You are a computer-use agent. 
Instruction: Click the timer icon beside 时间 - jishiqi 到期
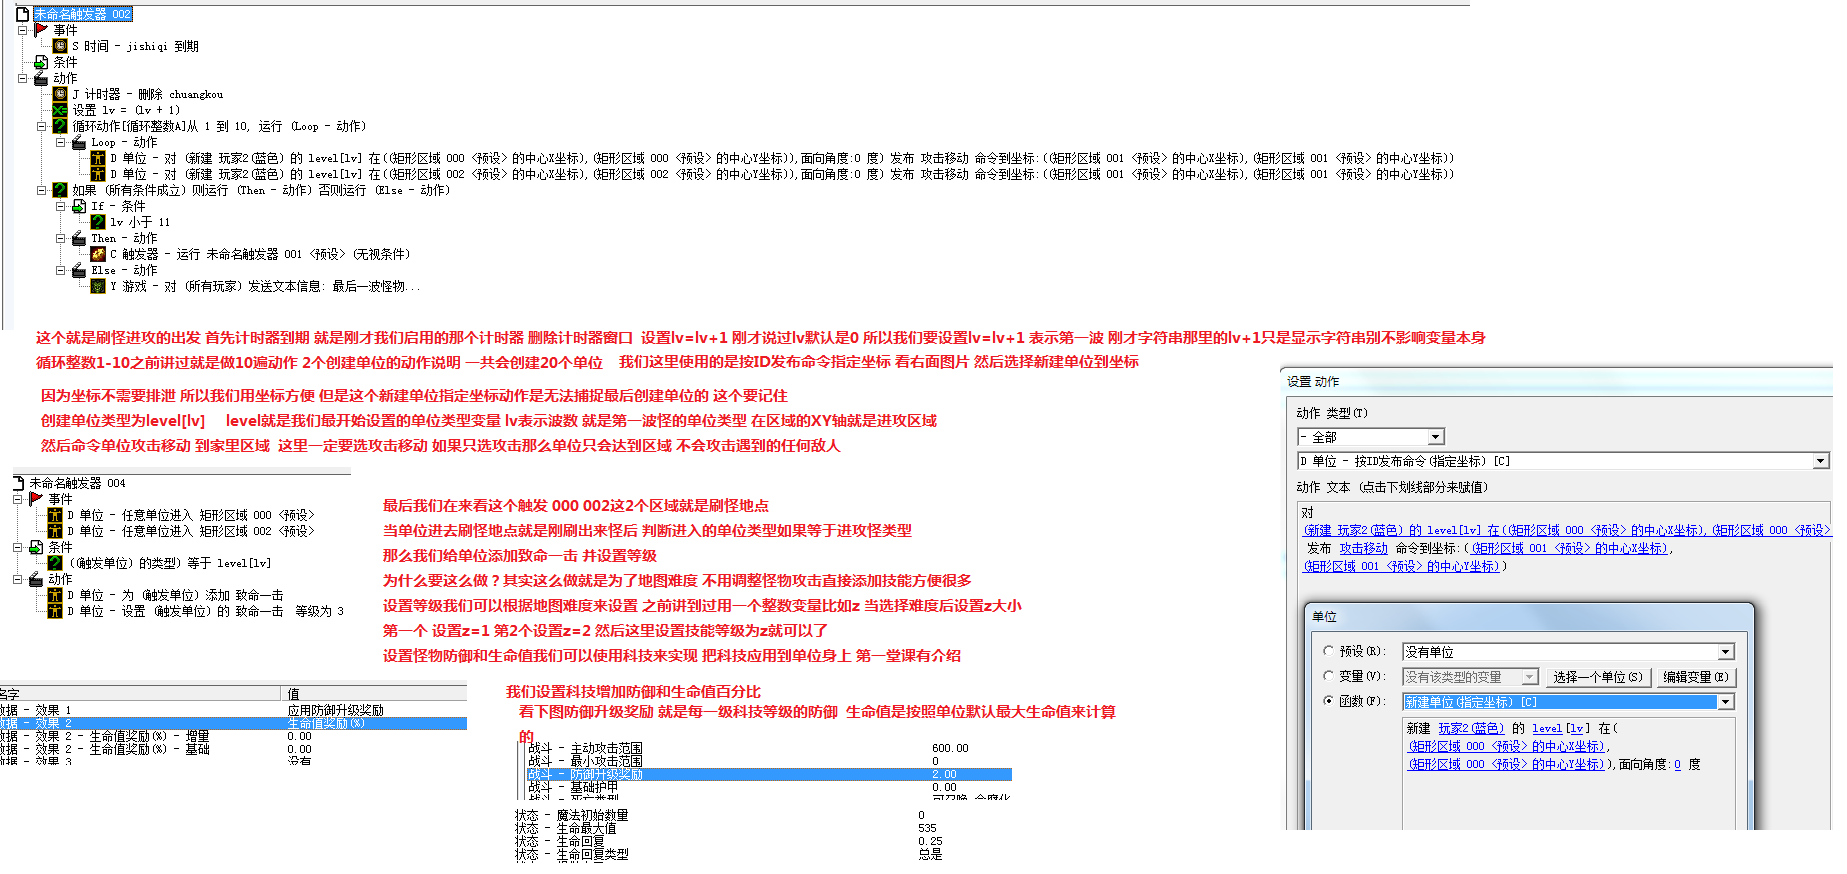60,46
